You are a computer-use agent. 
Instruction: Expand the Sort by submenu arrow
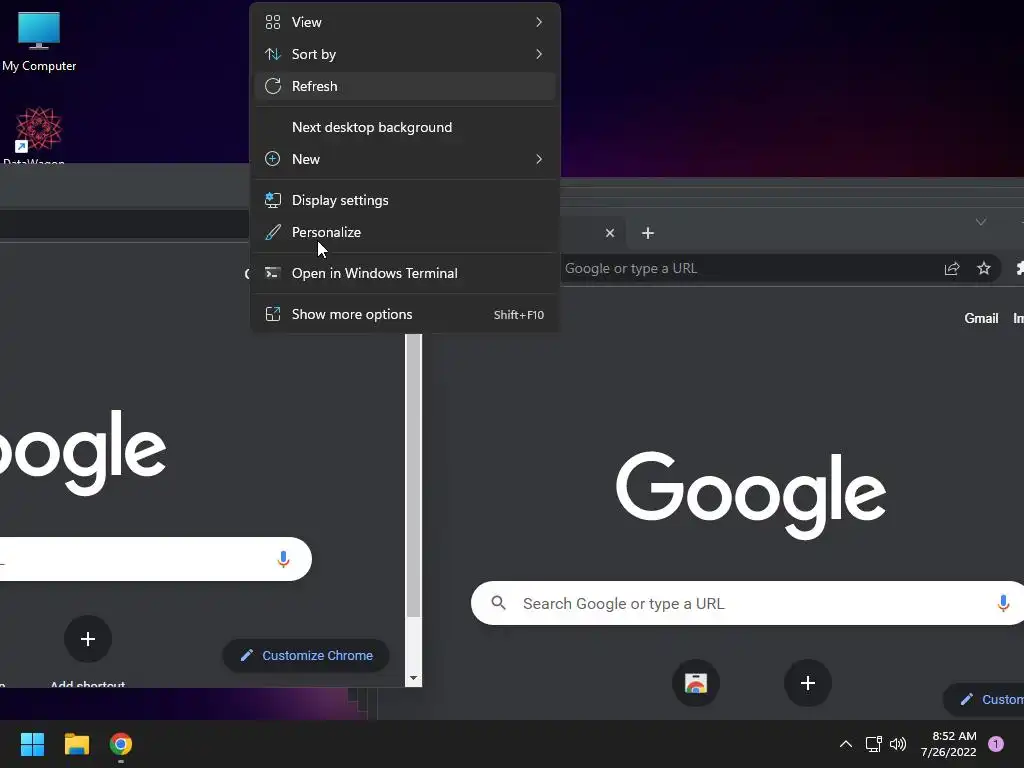click(x=539, y=54)
